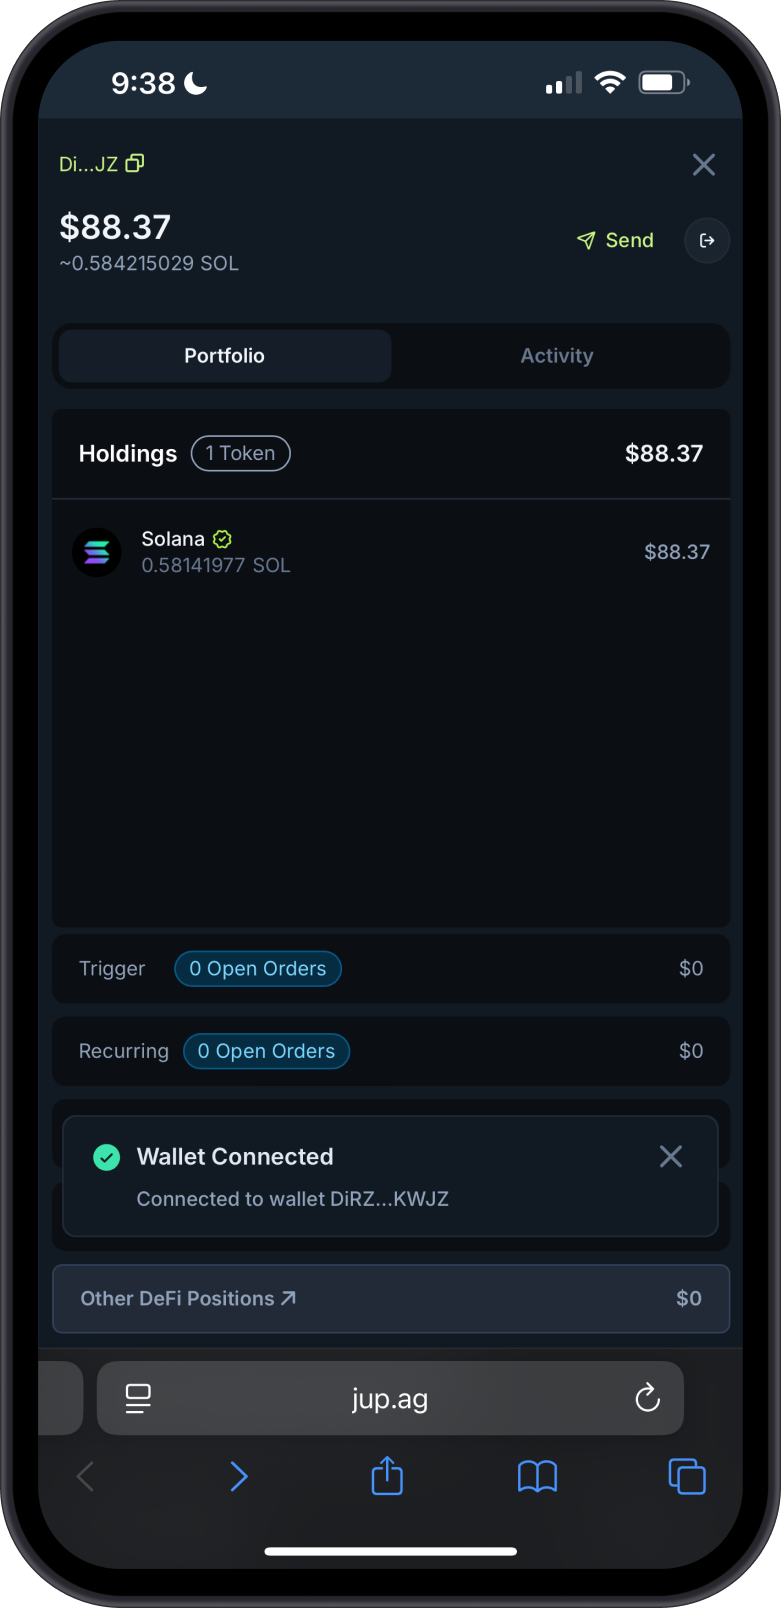Go forward in Safari
781x1608 pixels.
[x=238, y=1476]
